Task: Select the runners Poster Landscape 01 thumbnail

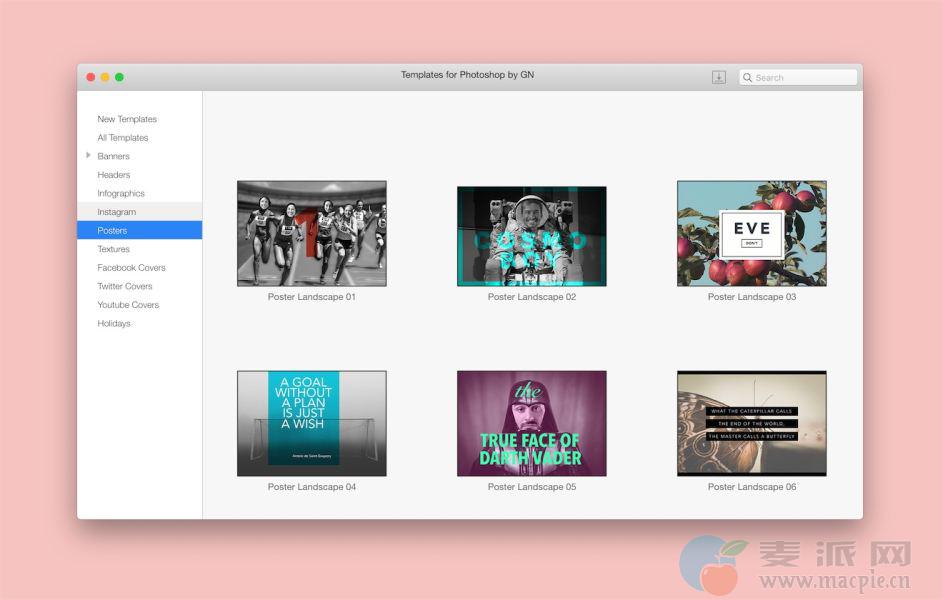Action: click(x=311, y=233)
